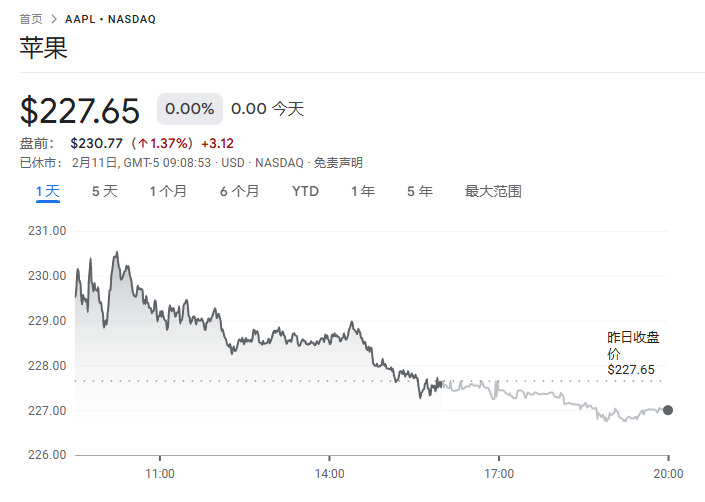Select the 1天 range tab
This screenshot has width=705, height=502.
click(48, 191)
